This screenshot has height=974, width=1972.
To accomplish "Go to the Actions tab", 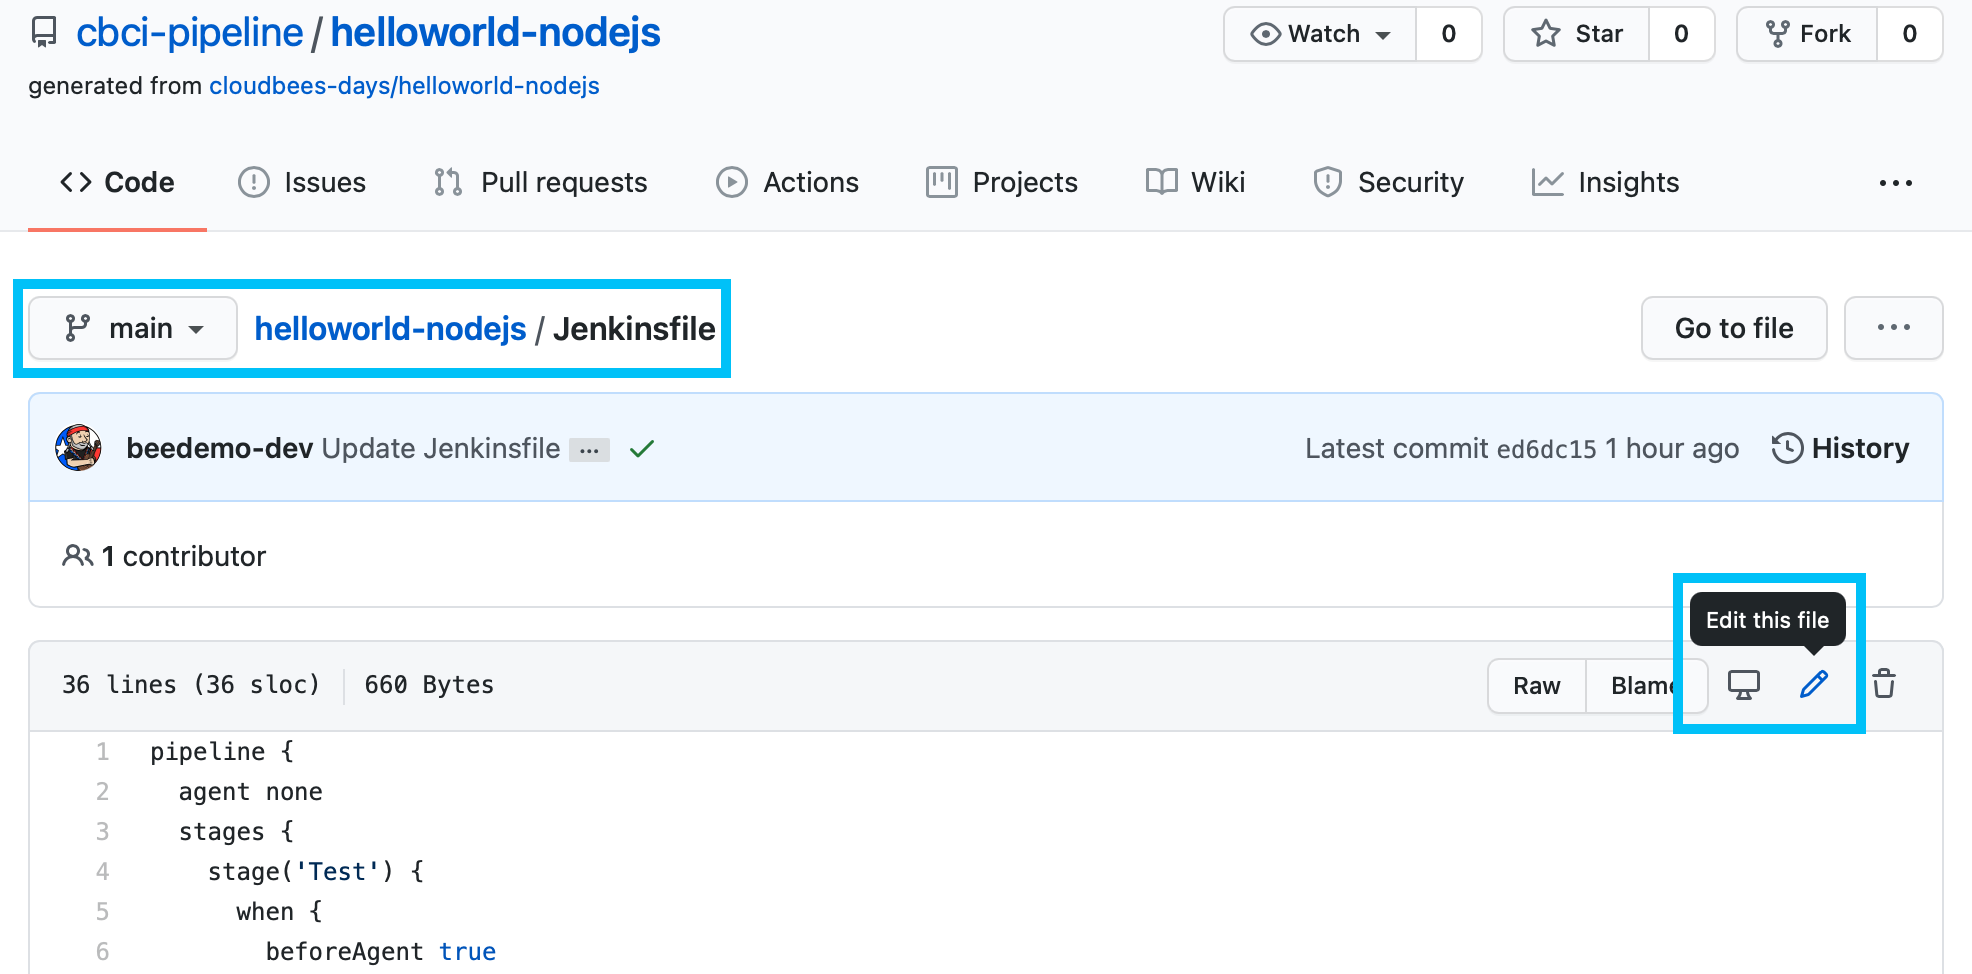I will coord(787,183).
